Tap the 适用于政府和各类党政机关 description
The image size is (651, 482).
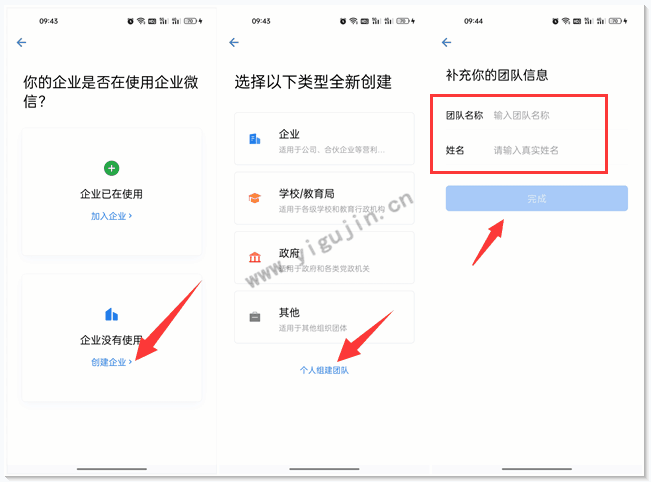coord(324,269)
